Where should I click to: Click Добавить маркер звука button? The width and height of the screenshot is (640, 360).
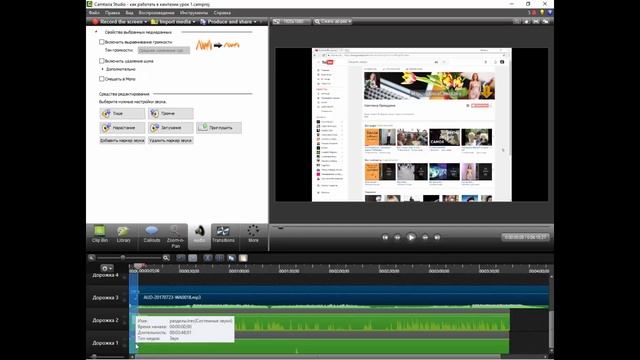(x=122, y=140)
